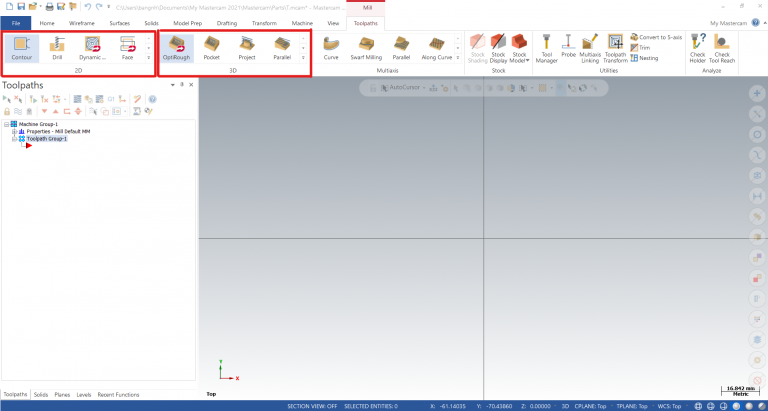Open the Model Prep ribbon tab
Screen dimensions: 768x411
pos(188,23)
